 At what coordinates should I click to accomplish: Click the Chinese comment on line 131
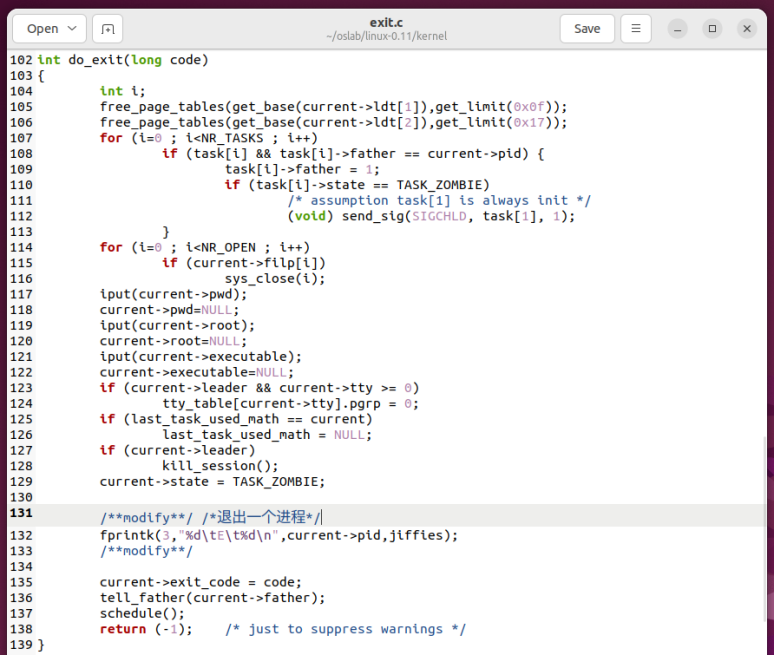point(262,518)
